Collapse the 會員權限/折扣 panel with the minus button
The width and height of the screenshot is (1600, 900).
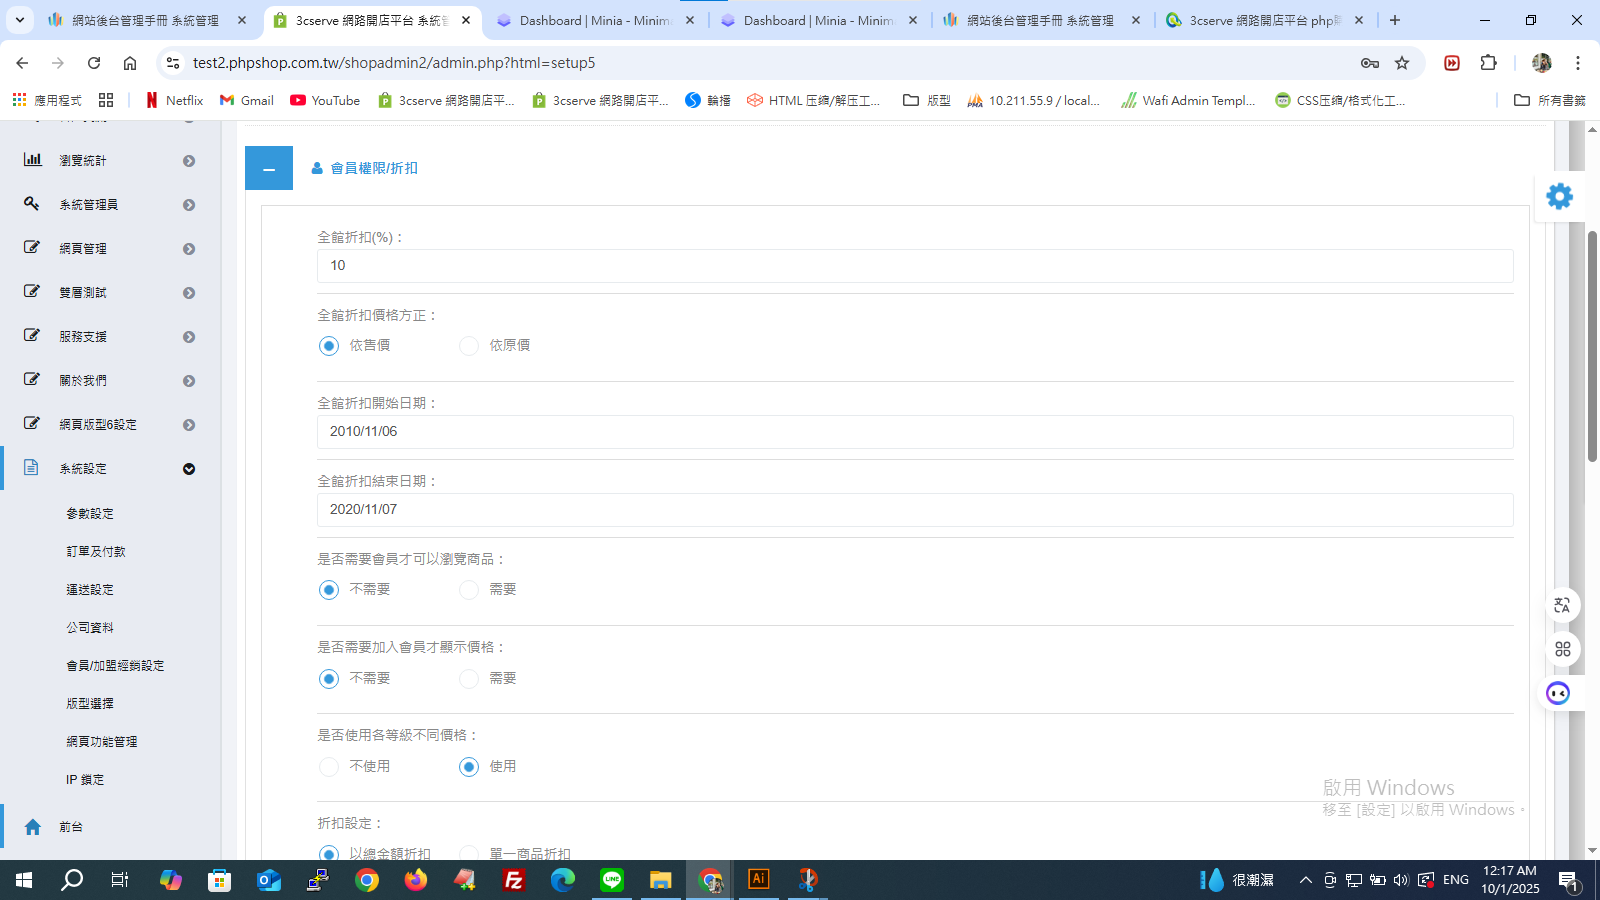tap(269, 168)
